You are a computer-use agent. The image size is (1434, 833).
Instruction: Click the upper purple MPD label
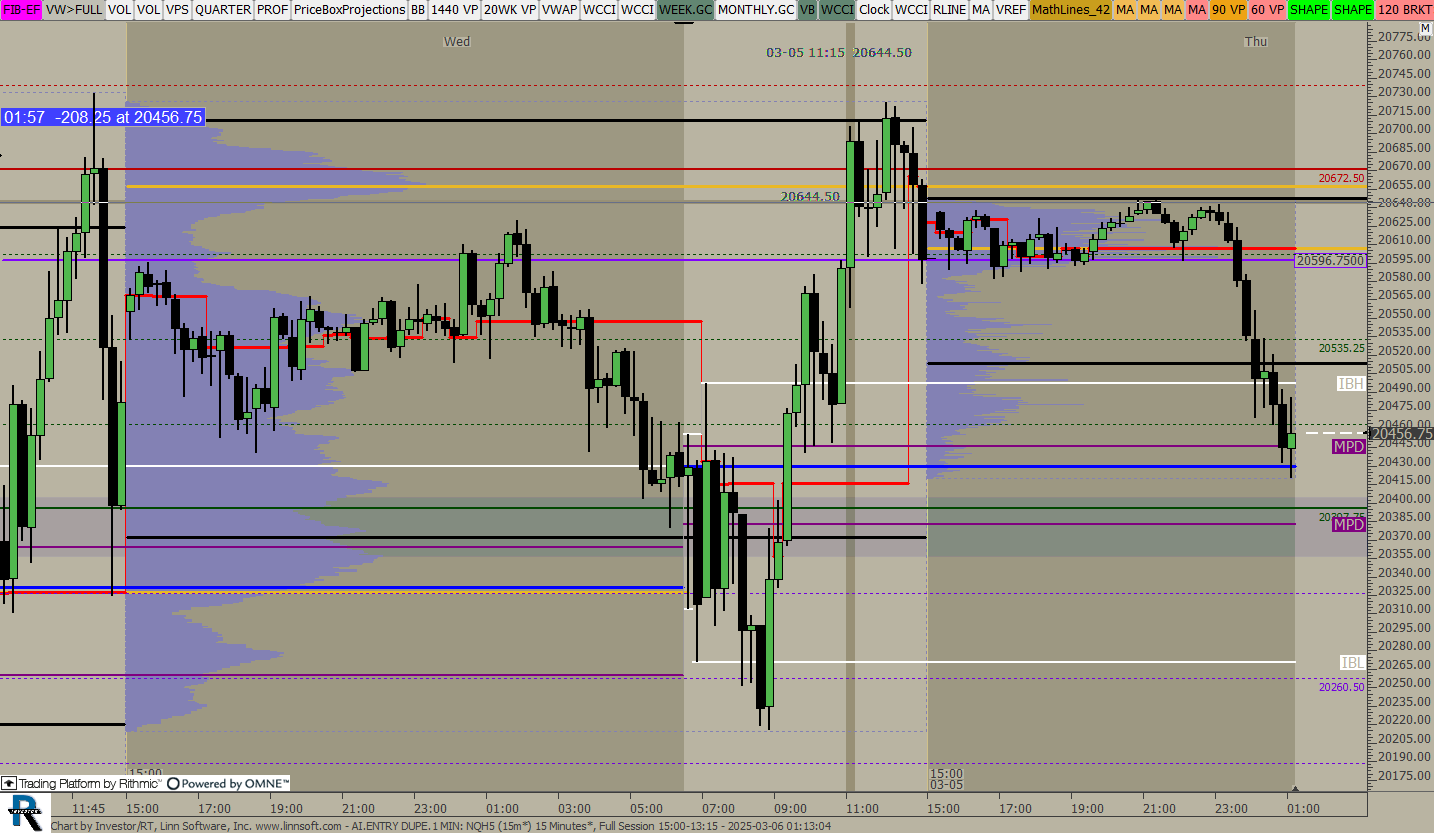tap(1349, 447)
